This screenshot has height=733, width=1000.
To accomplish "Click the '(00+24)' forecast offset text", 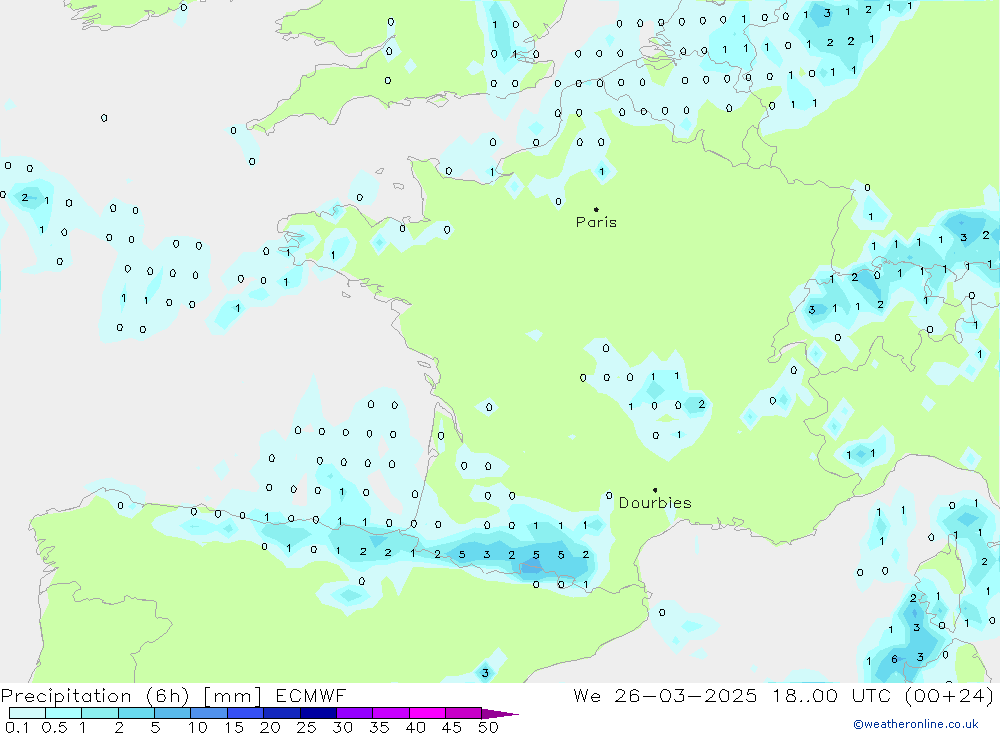I will click(x=949, y=696).
